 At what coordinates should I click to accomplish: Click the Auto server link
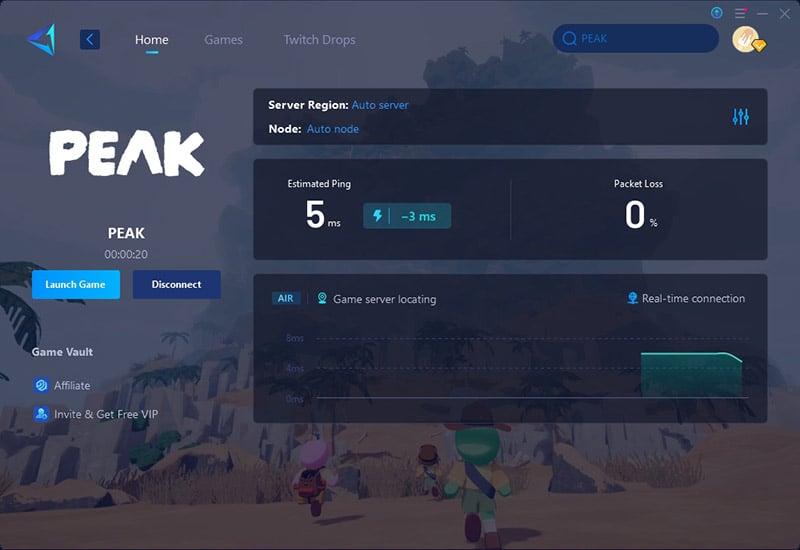[380, 105]
